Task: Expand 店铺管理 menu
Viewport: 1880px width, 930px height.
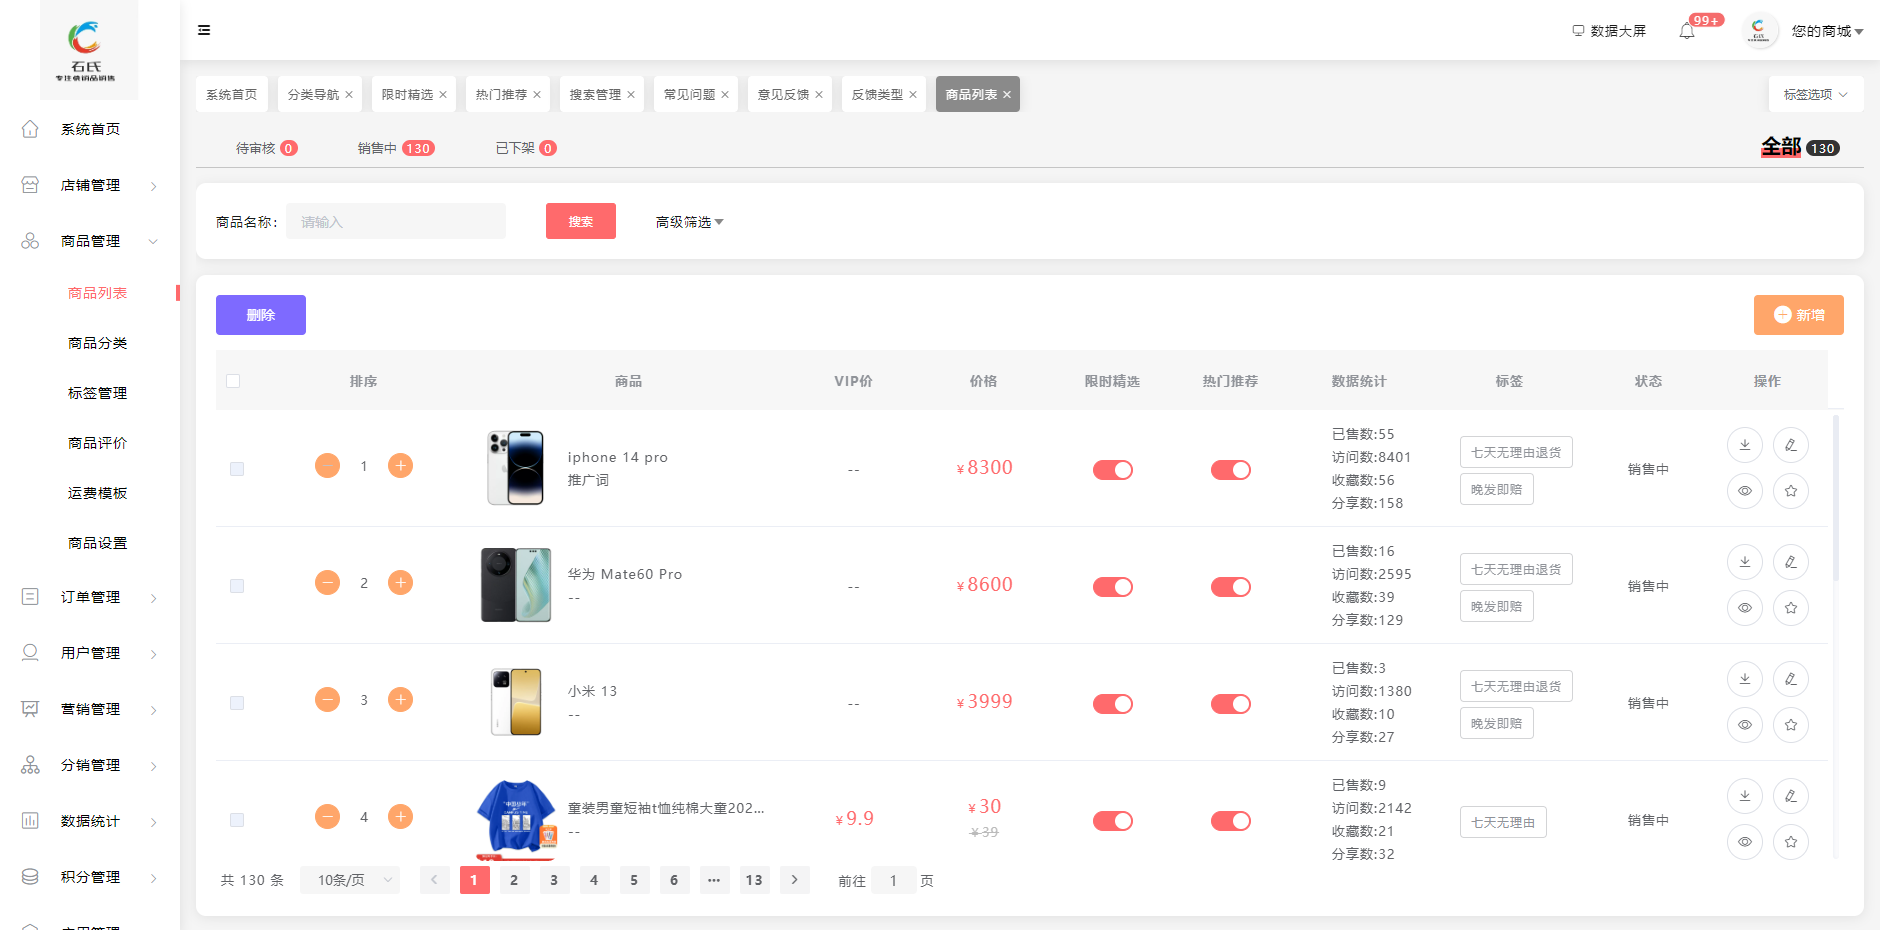Action: click(90, 185)
